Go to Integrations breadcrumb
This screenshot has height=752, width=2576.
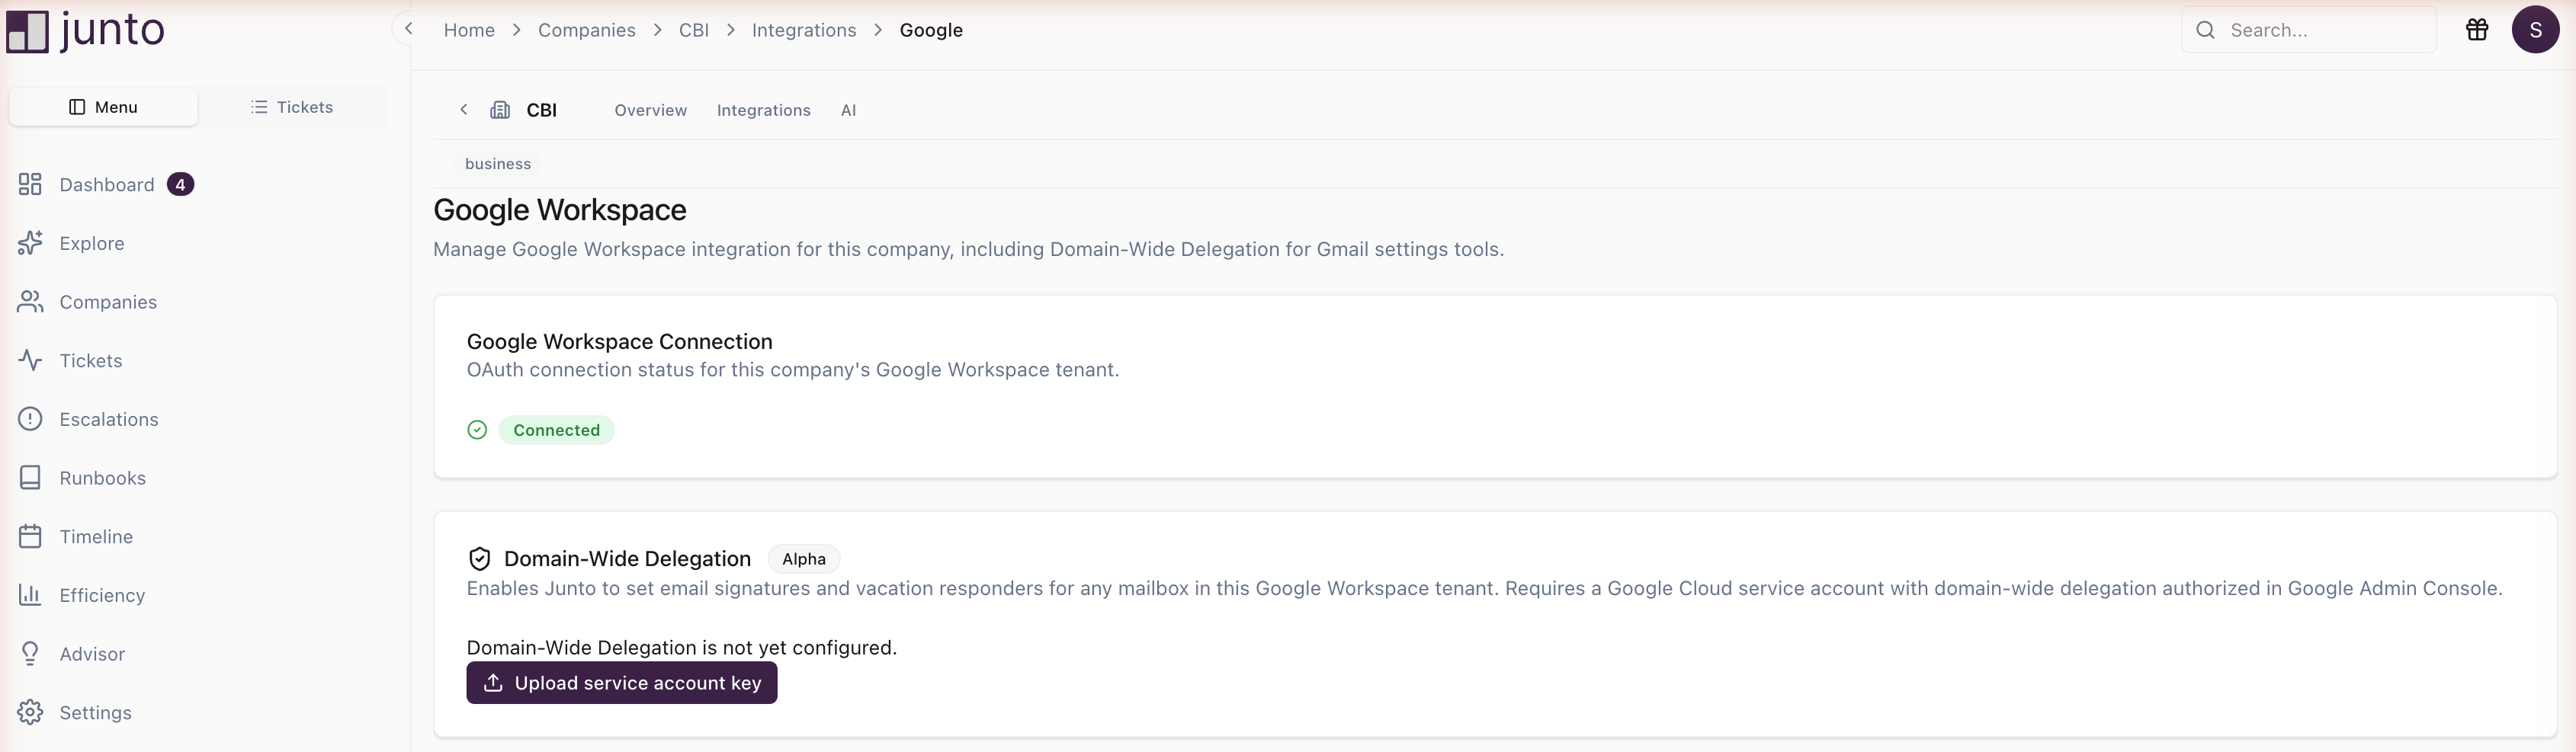point(804,30)
